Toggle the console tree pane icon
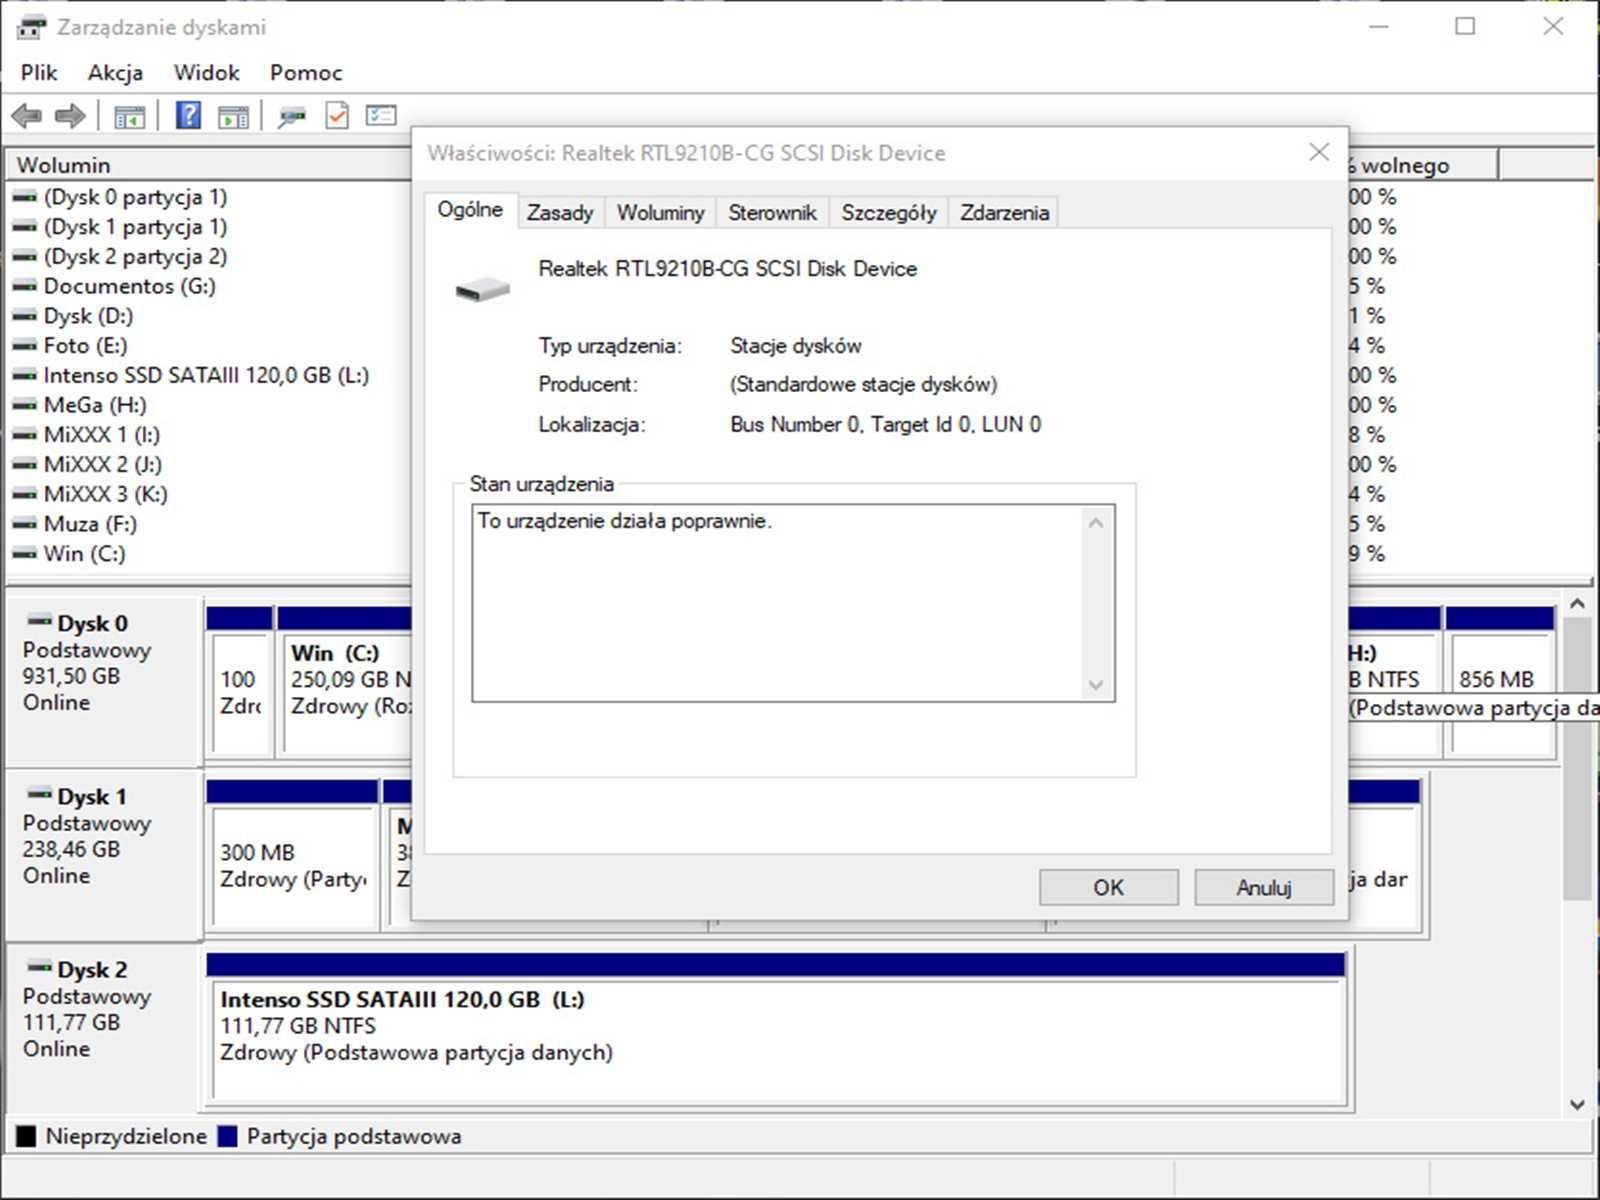Image resolution: width=1600 pixels, height=1200 pixels. pyautogui.click(x=129, y=116)
